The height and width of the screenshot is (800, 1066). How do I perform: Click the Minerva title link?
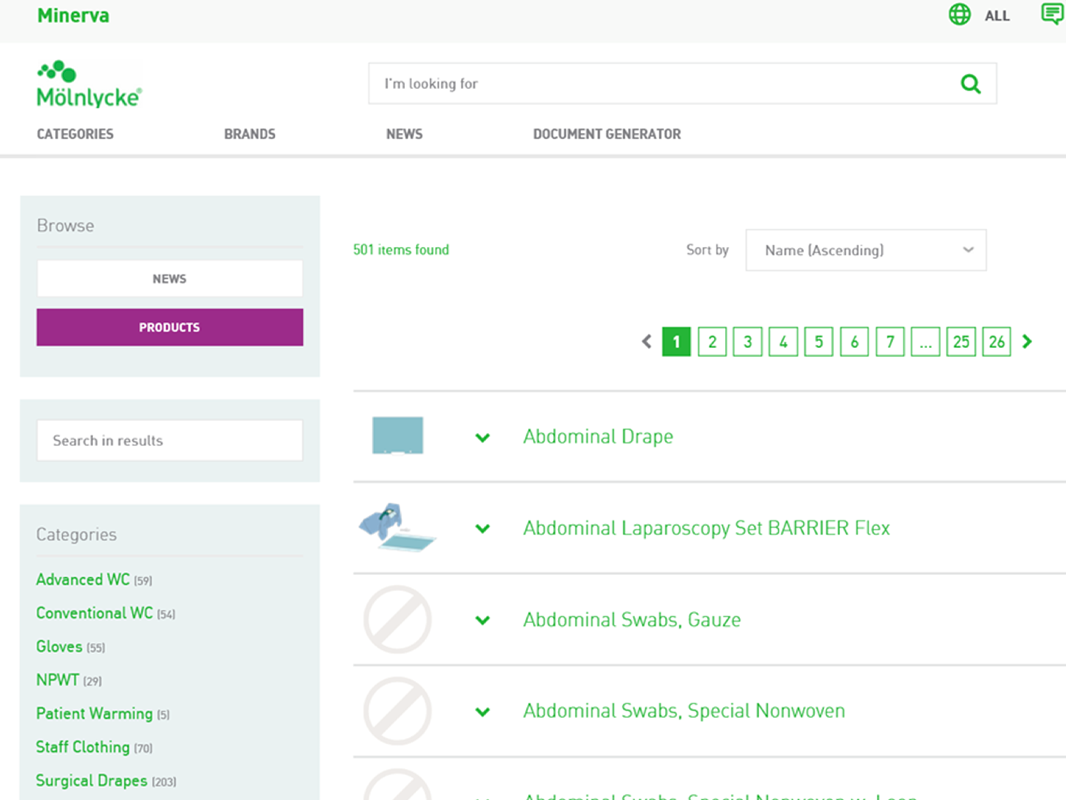(x=73, y=16)
